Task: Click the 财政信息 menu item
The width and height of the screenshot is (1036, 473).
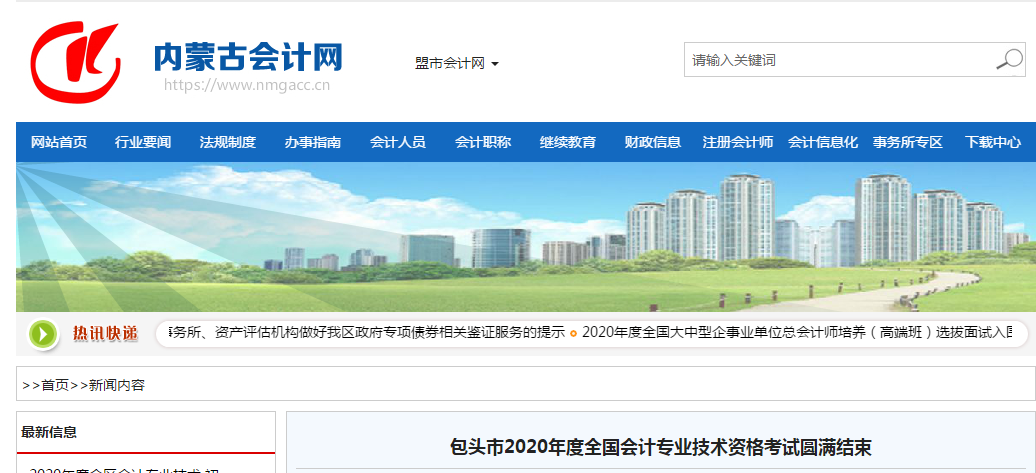Action: point(653,142)
